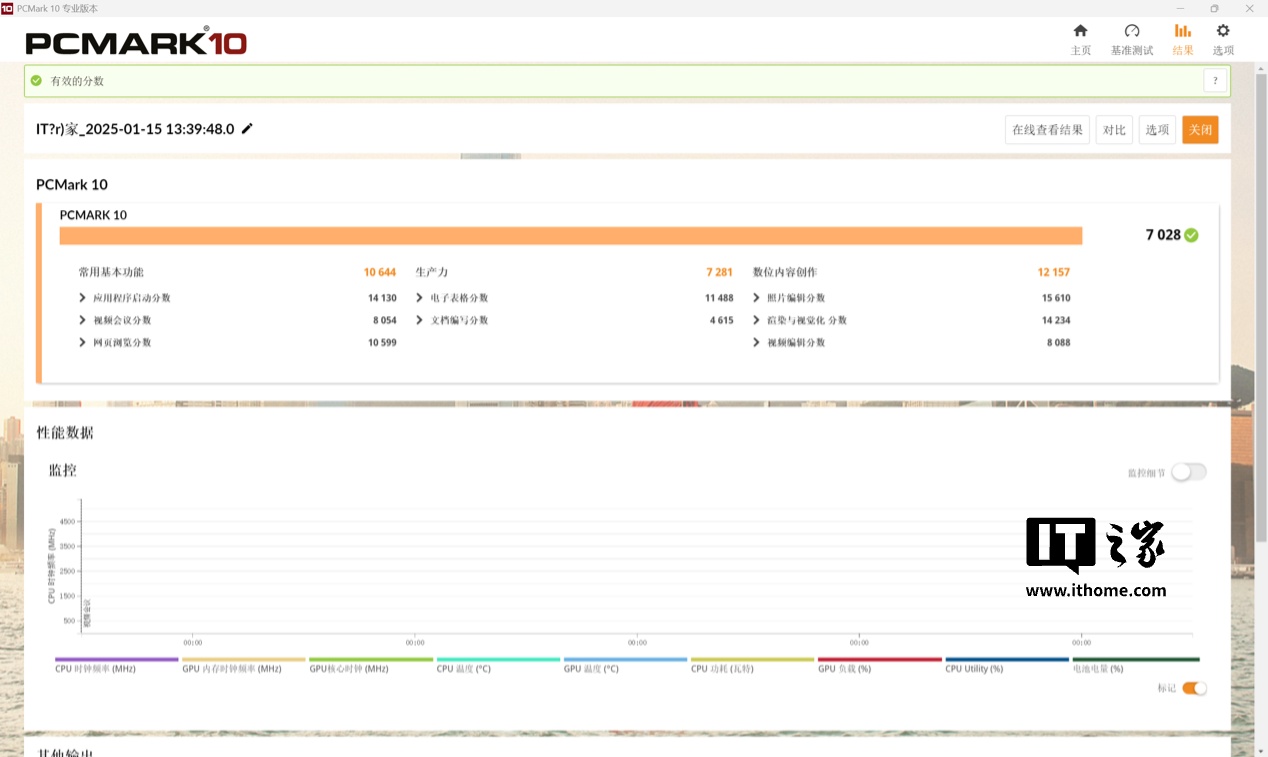Screen dimensions: 1268x757
Task: Toggle the monitoring details (监控细节) switch
Action: click(x=1188, y=472)
